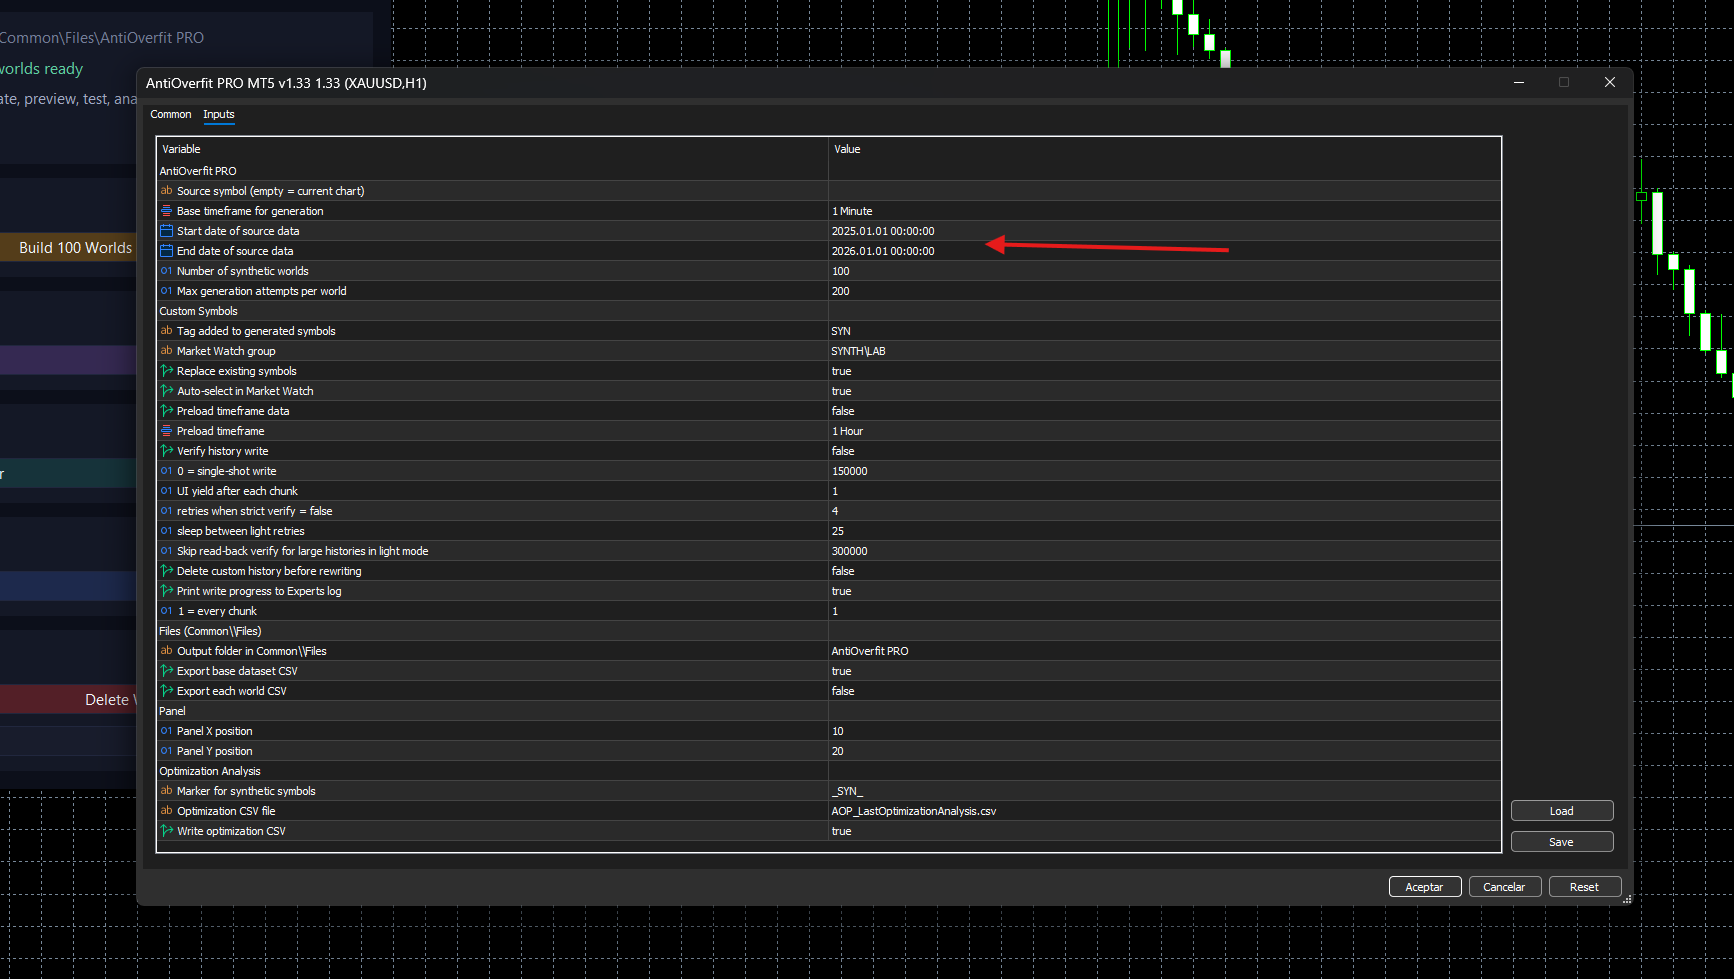The image size is (1734, 979).
Task: Toggle the Export each world CSV value
Action: click(1164, 691)
